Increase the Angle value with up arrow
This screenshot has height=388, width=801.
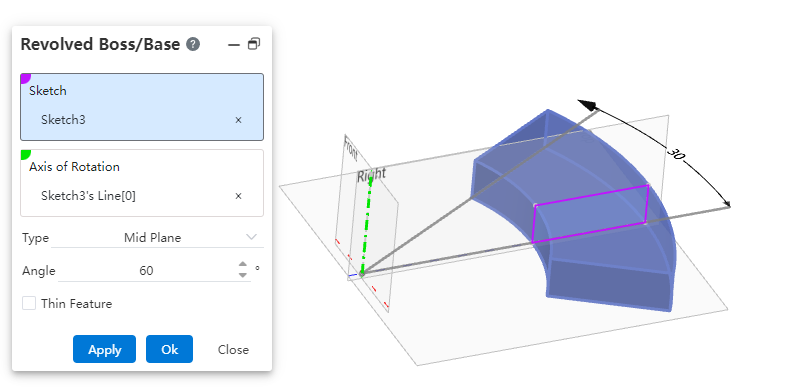[x=243, y=265]
